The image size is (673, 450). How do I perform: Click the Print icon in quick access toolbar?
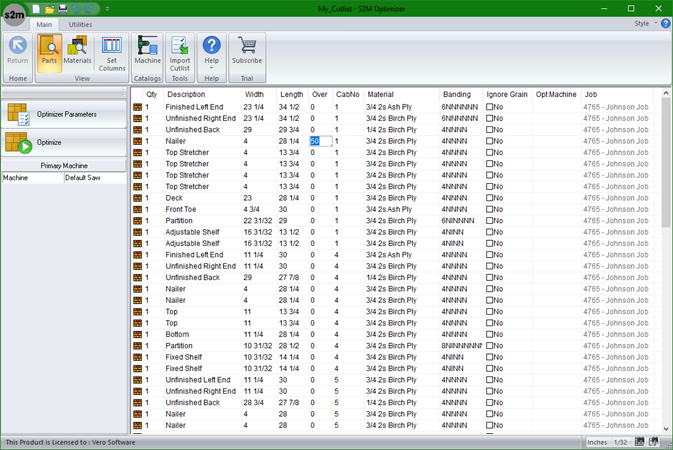pos(63,9)
